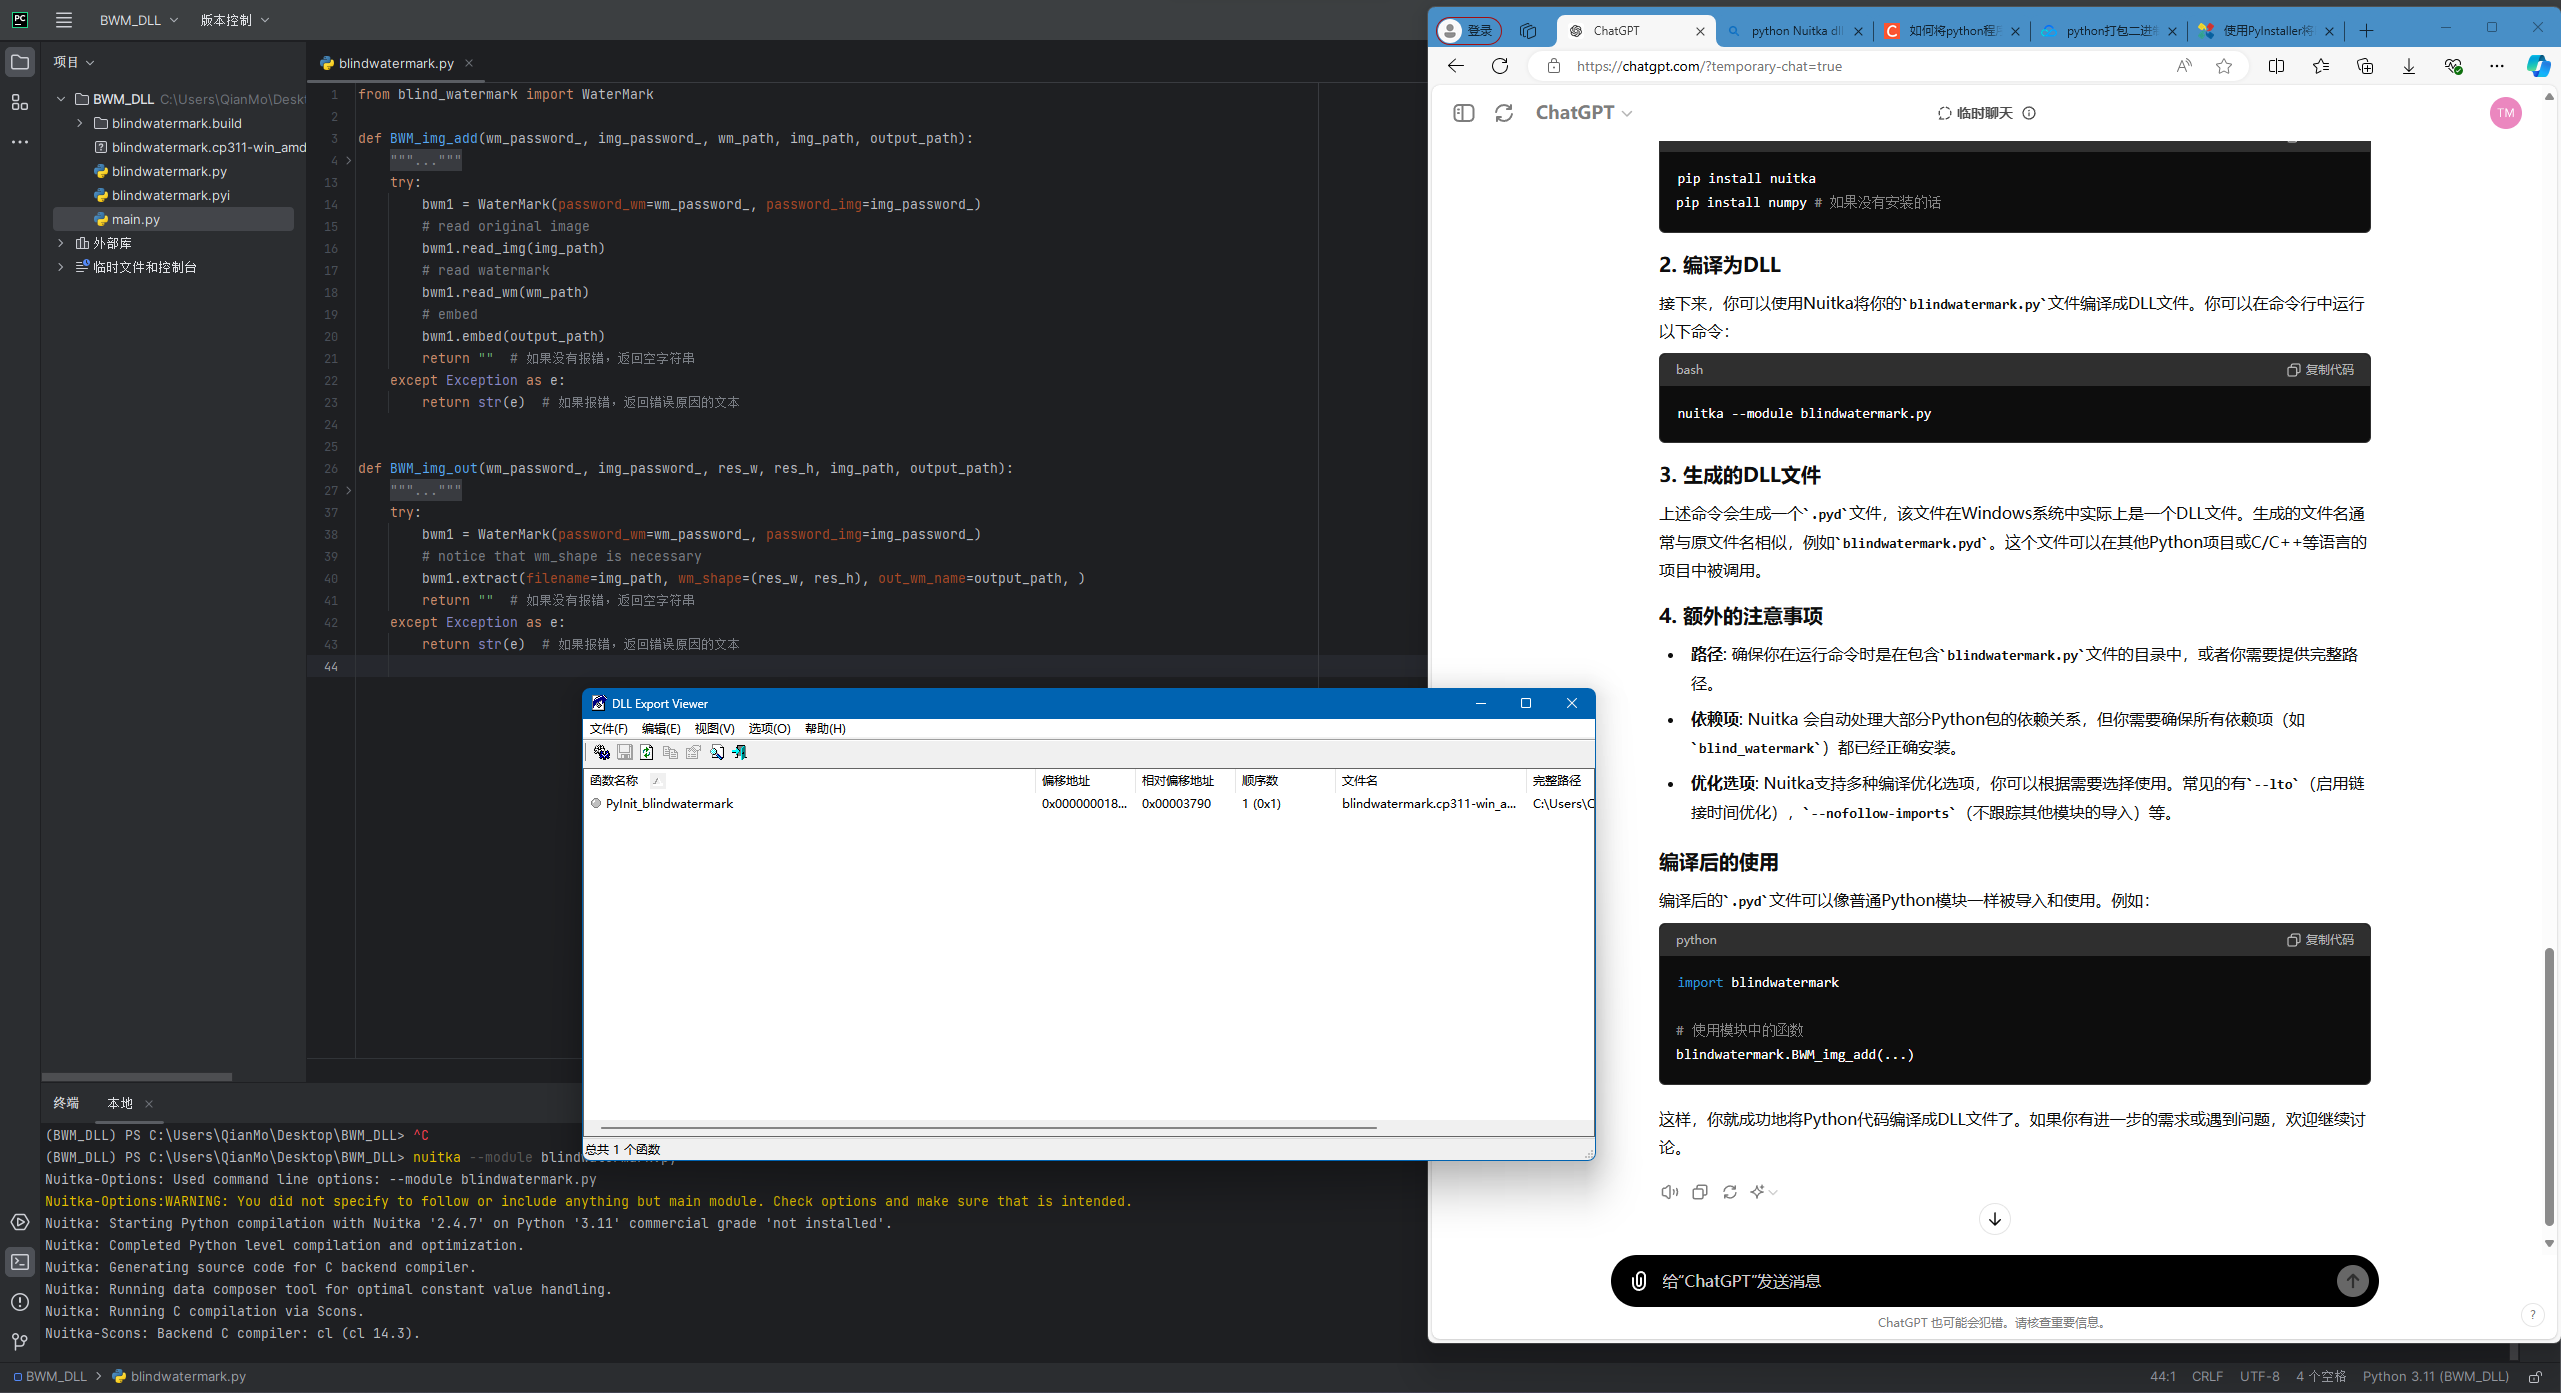This screenshot has height=1393, width=2561.
Task: Open the 版本控制 dropdown
Action: 235,20
